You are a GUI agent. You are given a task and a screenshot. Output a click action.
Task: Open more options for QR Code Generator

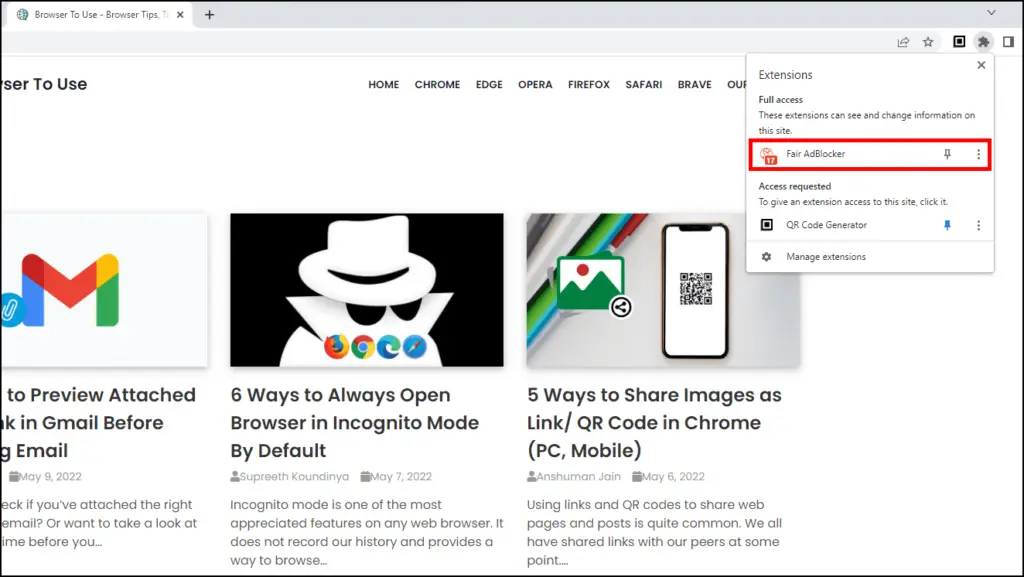(x=978, y=225)
